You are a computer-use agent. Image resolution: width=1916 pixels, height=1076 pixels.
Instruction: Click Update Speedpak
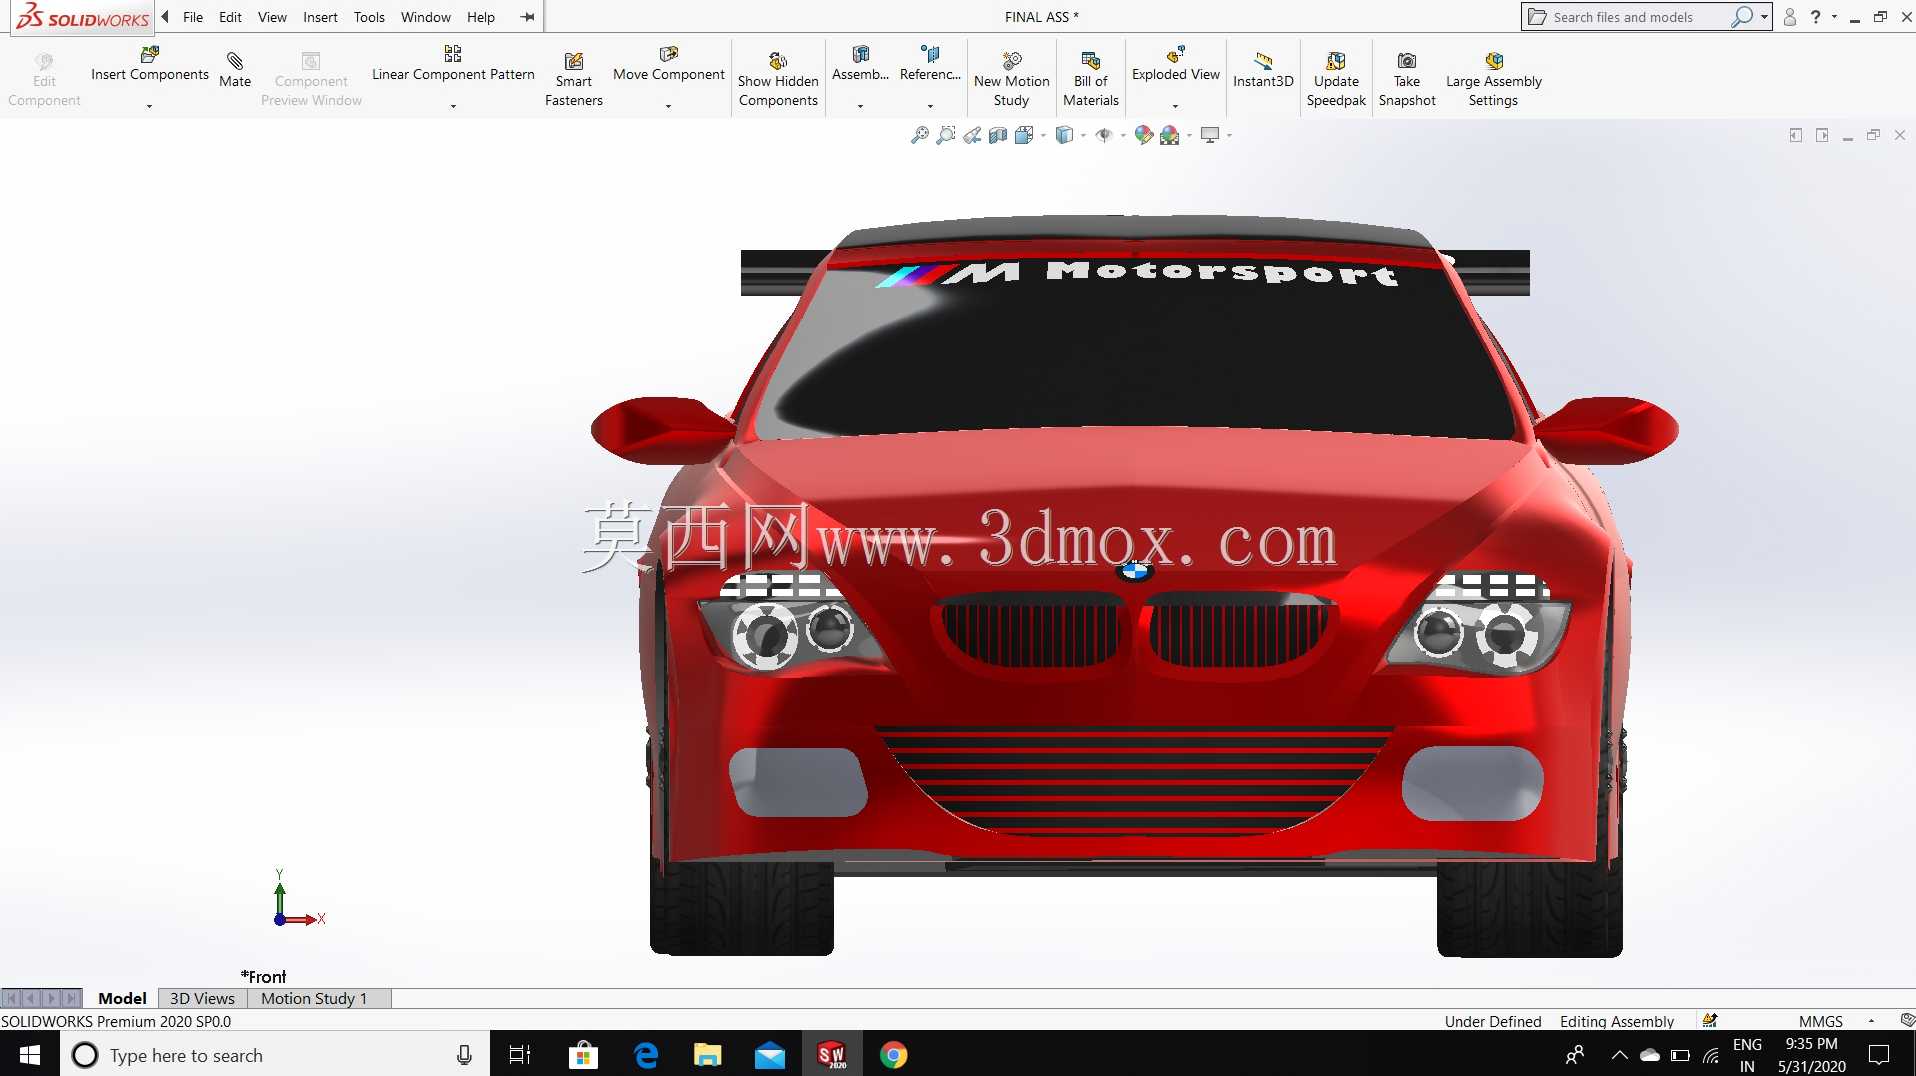click(x=1336, y=79)
